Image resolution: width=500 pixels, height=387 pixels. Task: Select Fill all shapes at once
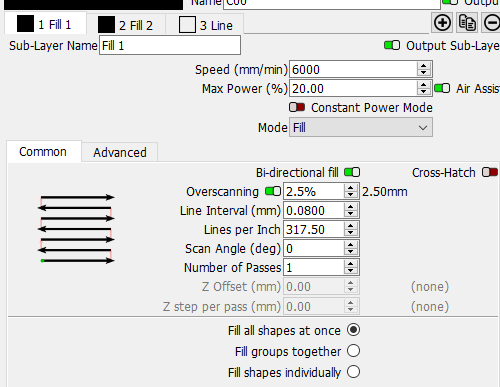coord(353,330)
